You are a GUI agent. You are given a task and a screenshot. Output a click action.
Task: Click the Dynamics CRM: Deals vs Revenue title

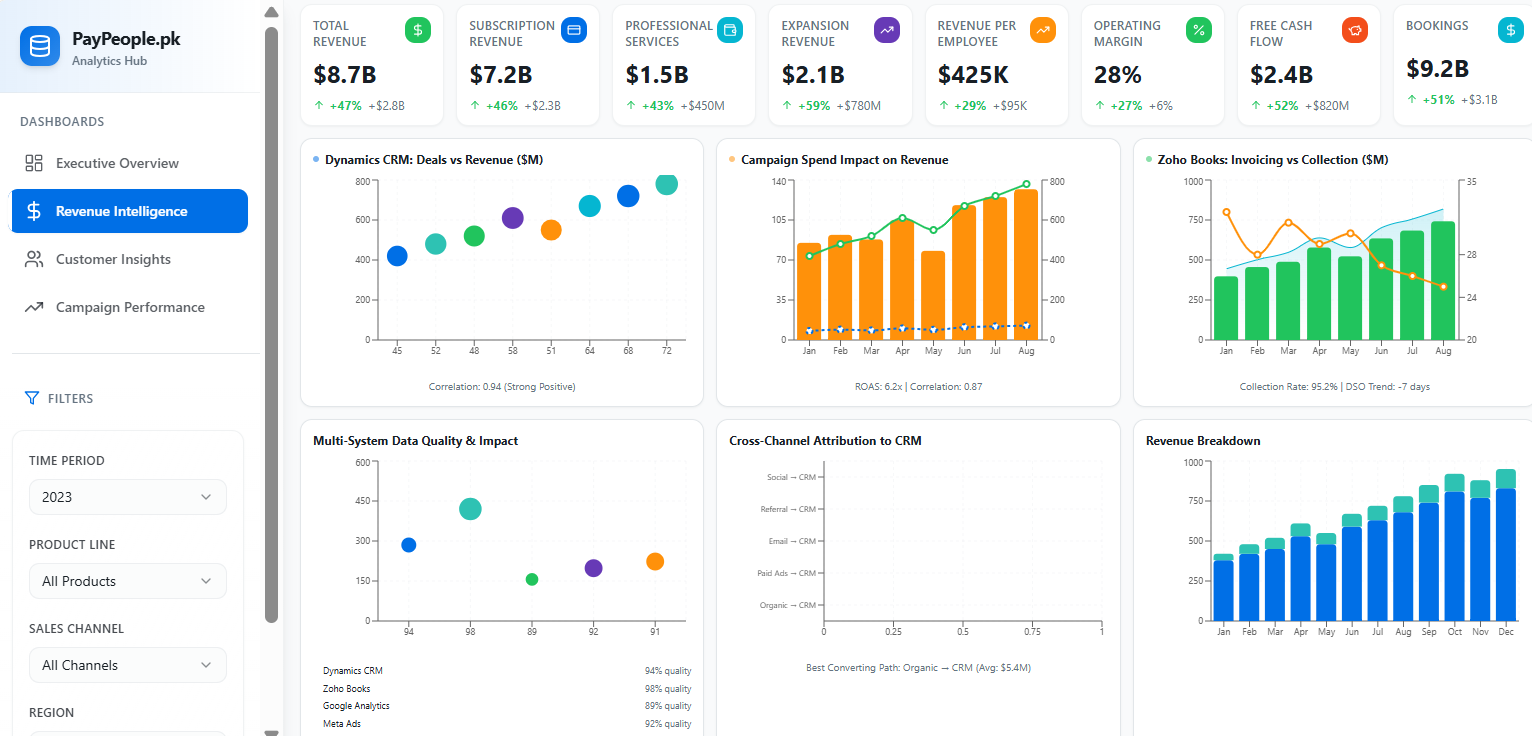click(x=434, y=159)
